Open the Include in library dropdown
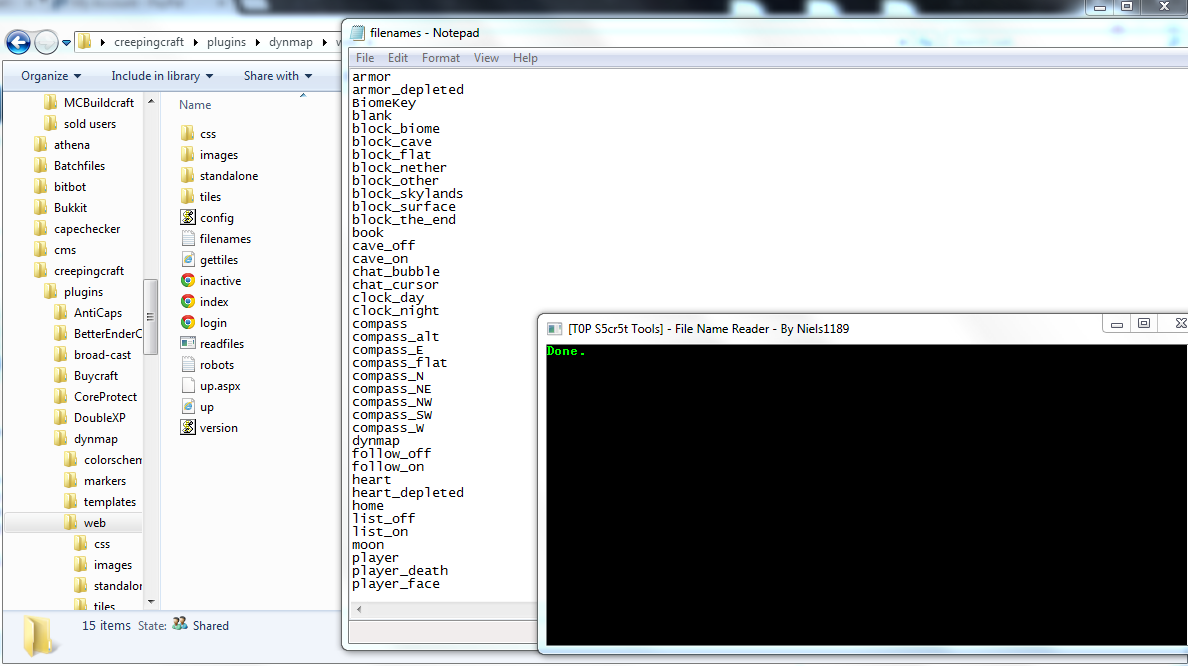This screenshot has height=666, width=1188. coord(162,76)
